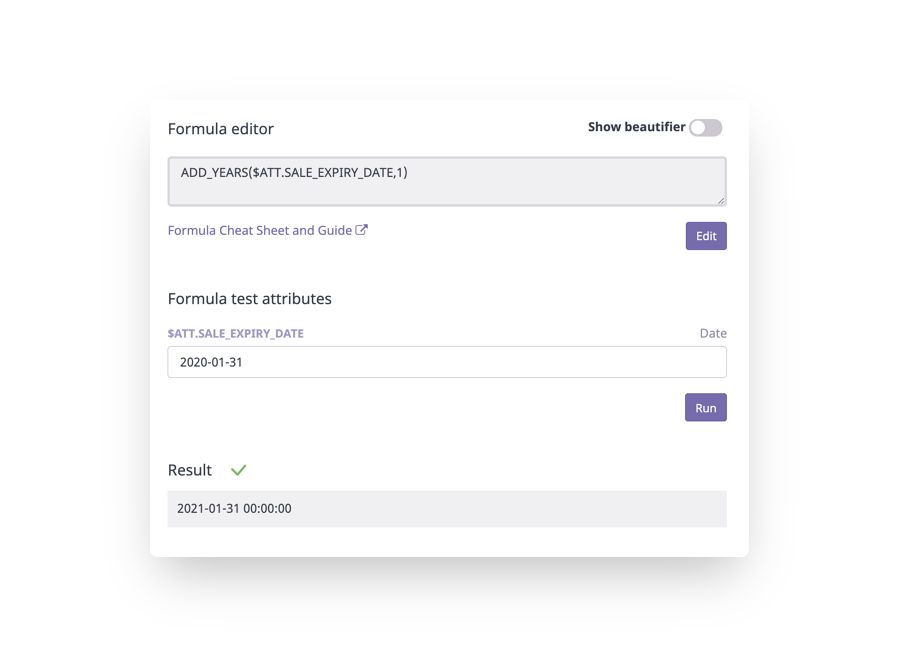This screenshot has height=657, width=899.
Task: Select the $ATT.SALE_EXPIRY_DATE attribute label
Action: tap(236, 333)
